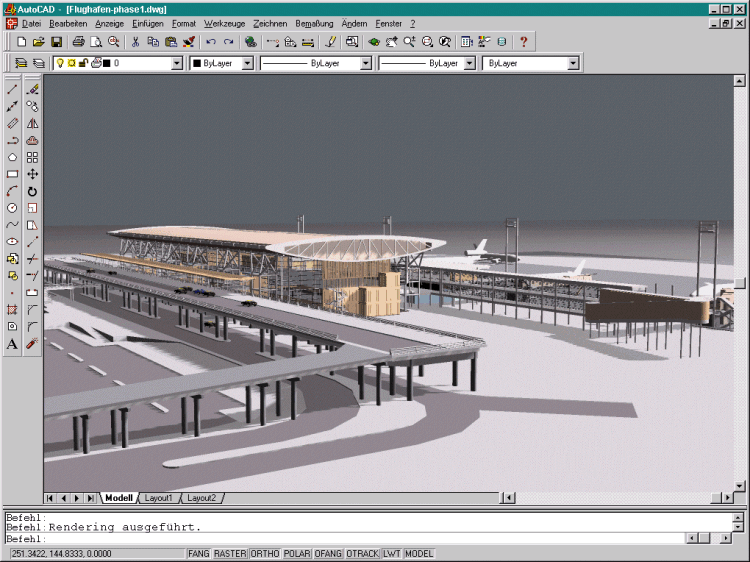Select the Scale tool

click(x=33, y=208)
